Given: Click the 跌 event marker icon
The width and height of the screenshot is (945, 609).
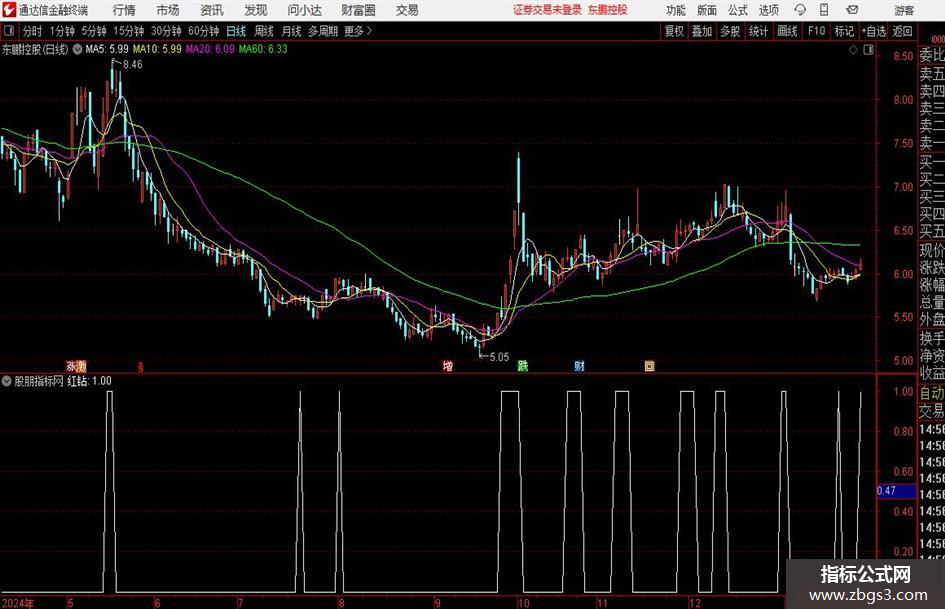Looking at the screenshot, I should 523,366.
